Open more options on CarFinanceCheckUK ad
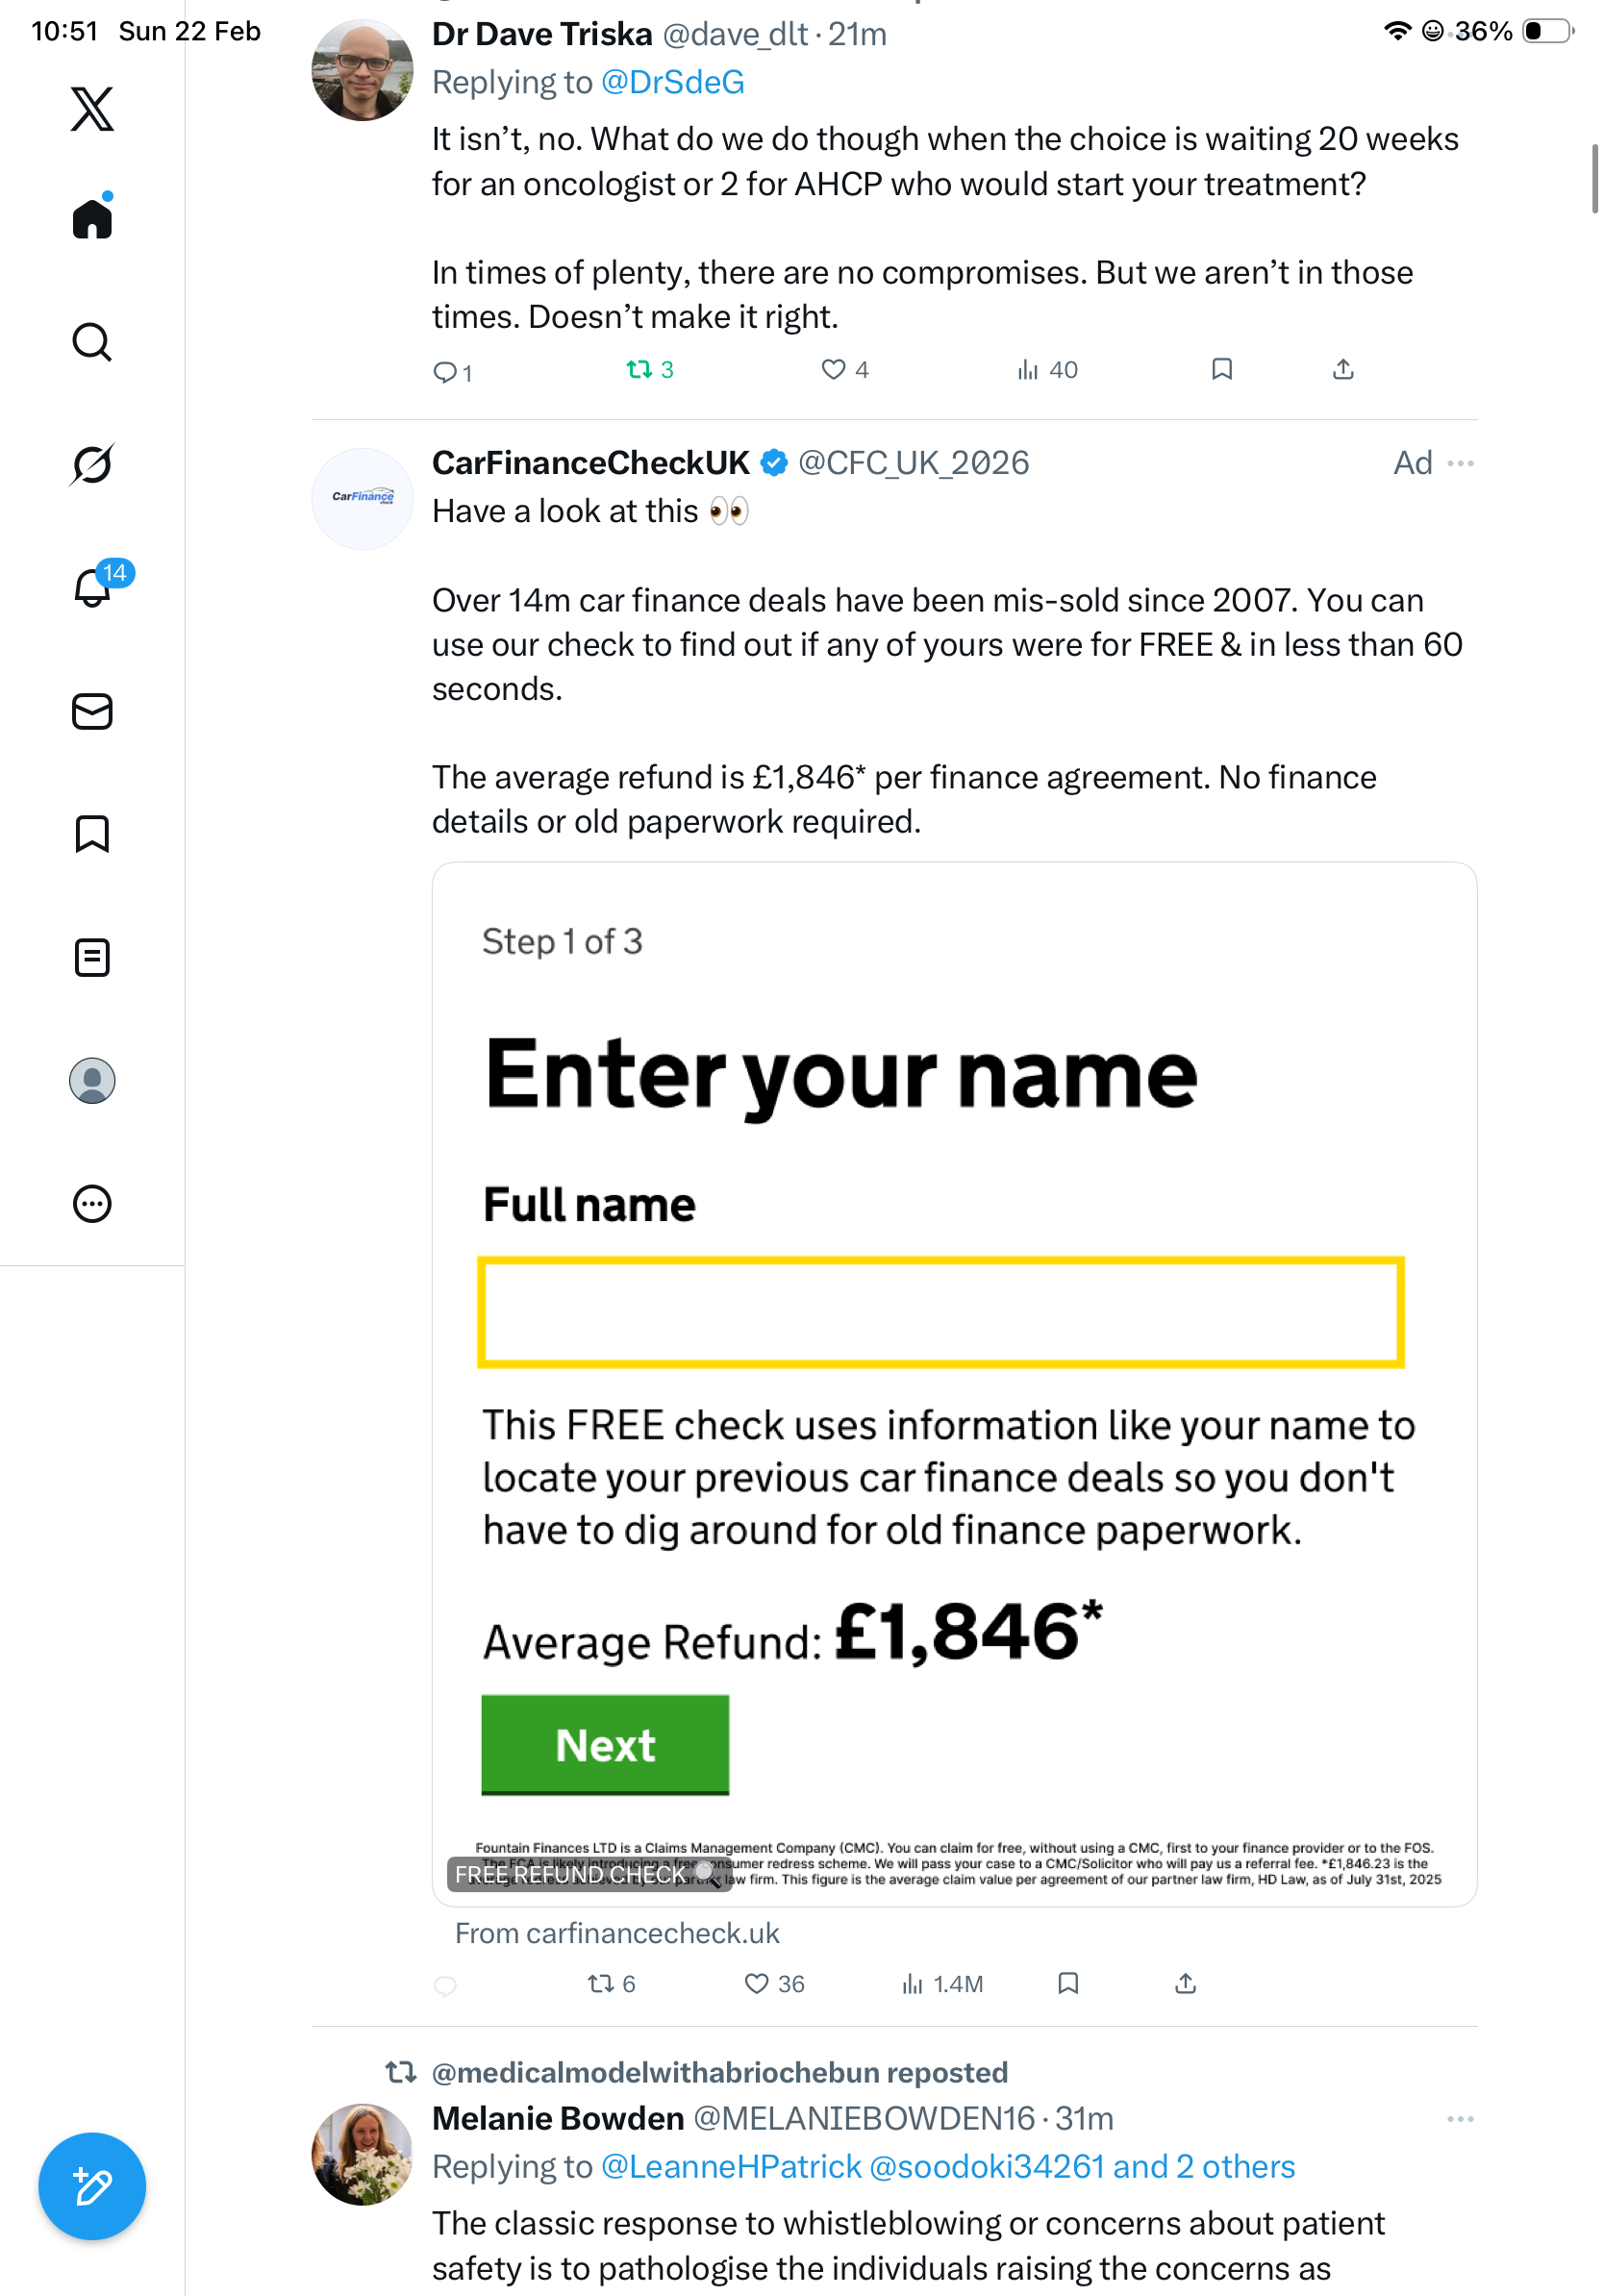 (1460, 463)
